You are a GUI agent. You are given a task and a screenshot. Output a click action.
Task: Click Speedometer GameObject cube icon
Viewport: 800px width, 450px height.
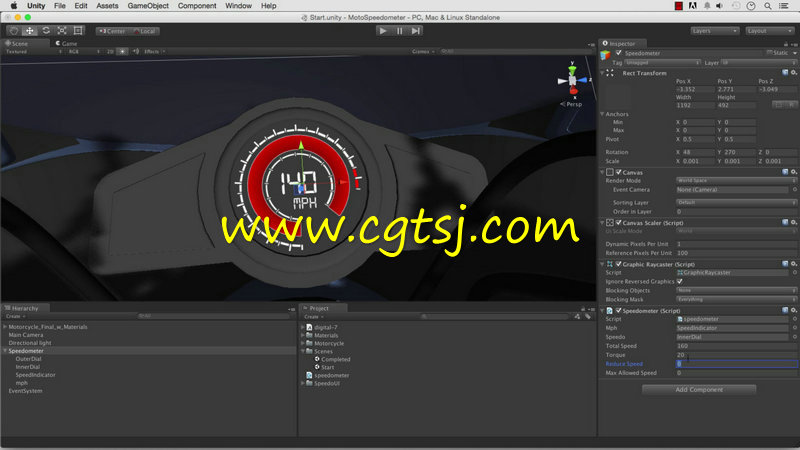tap(606, 55)
